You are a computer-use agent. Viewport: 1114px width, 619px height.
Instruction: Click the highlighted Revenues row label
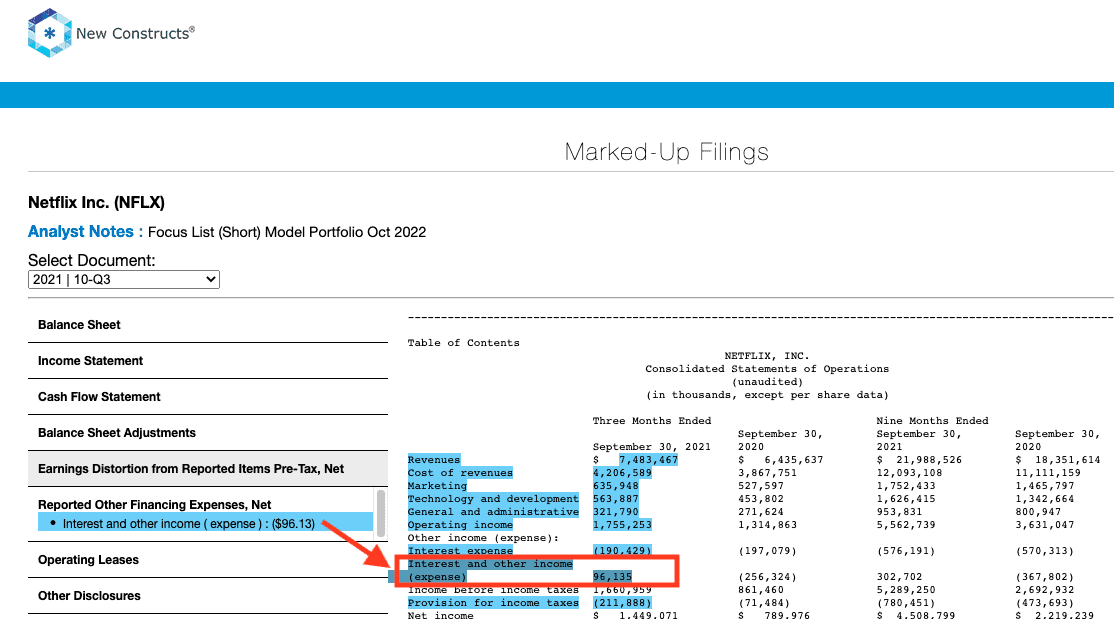[433, 460]
